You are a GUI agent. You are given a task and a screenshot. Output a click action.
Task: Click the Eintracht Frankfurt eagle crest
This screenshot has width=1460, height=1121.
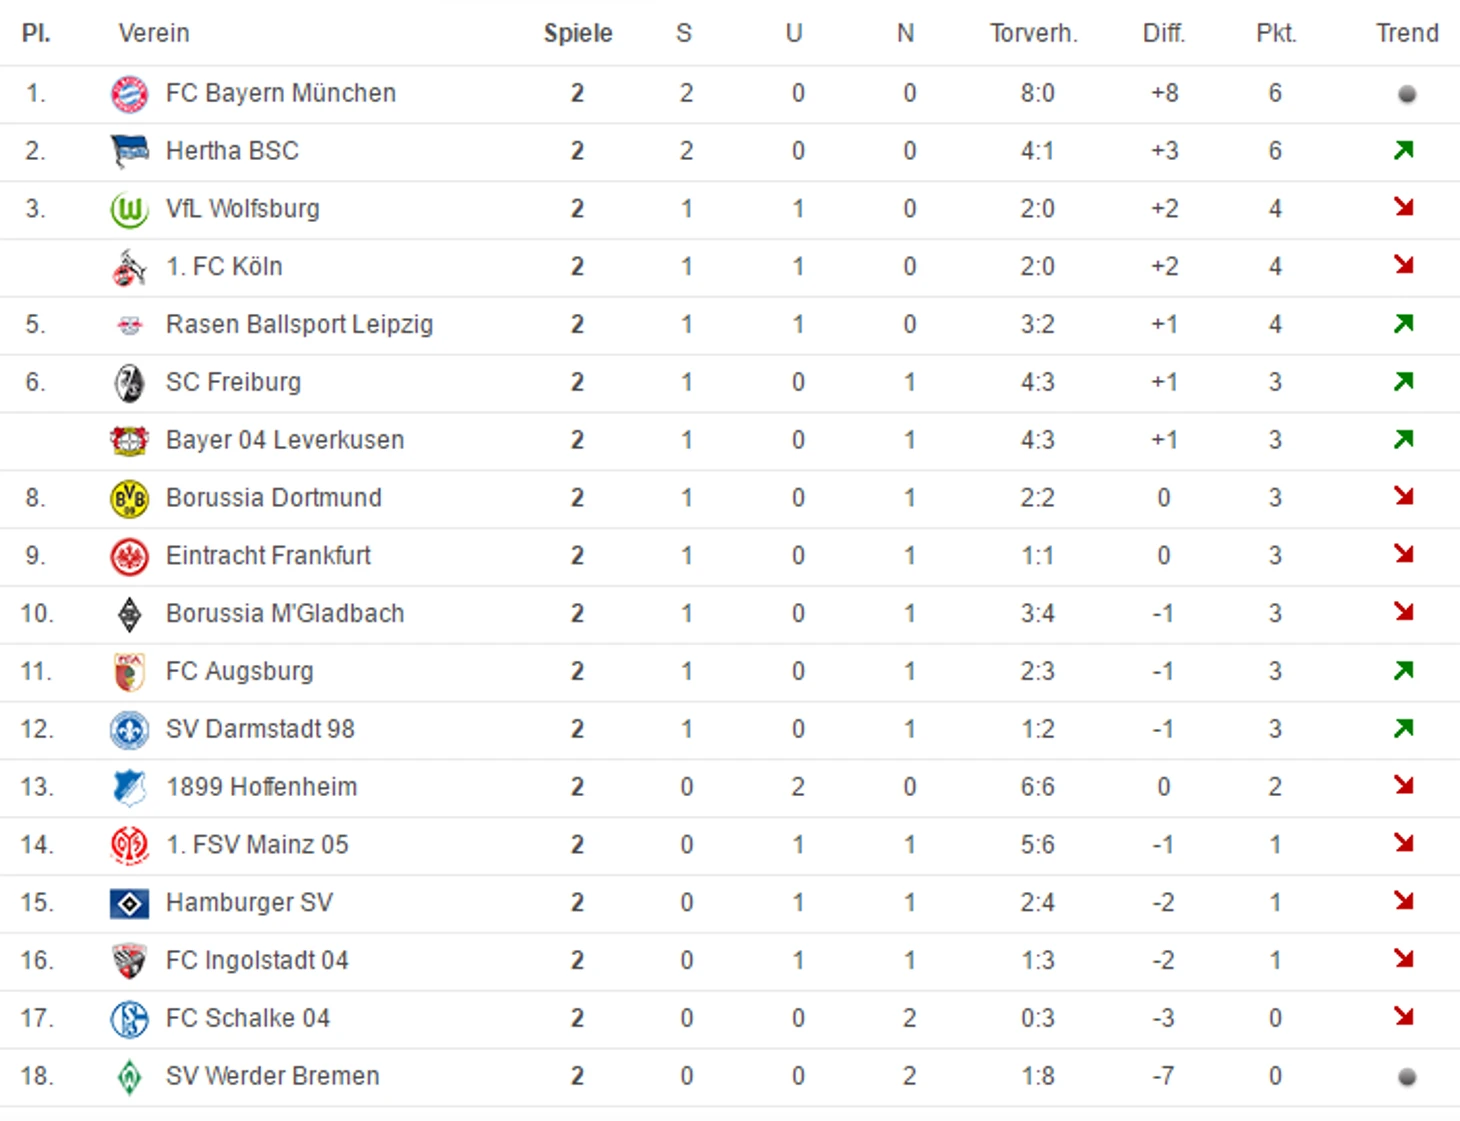pyautogui.click(x=129, y=557)
